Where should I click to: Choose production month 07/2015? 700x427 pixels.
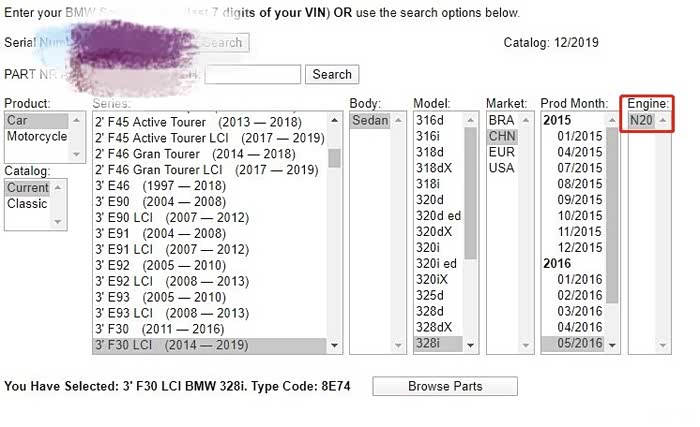[x=579, y=168]
